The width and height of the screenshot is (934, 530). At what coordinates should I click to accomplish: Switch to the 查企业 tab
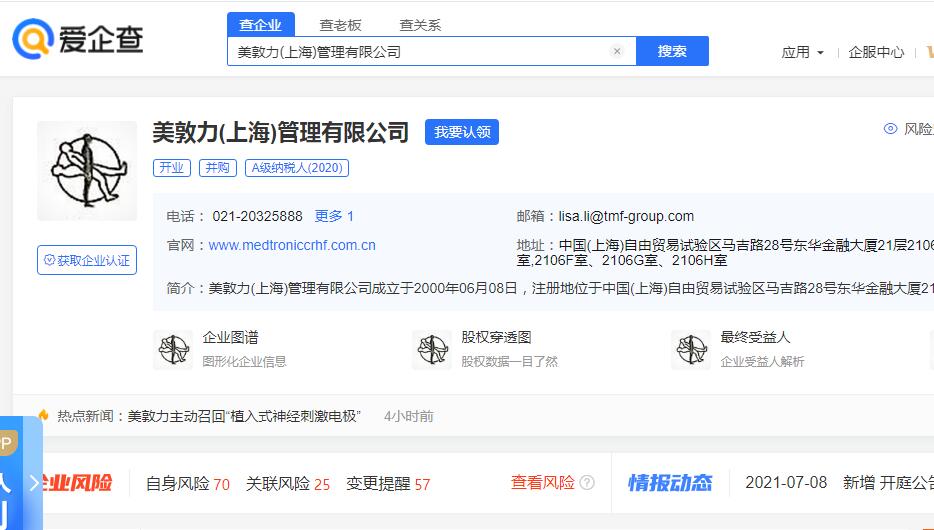[260, 25]
